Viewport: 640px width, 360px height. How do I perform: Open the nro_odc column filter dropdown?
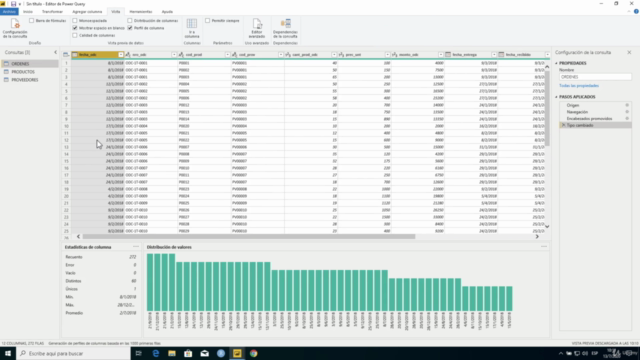tap(174, 55)
